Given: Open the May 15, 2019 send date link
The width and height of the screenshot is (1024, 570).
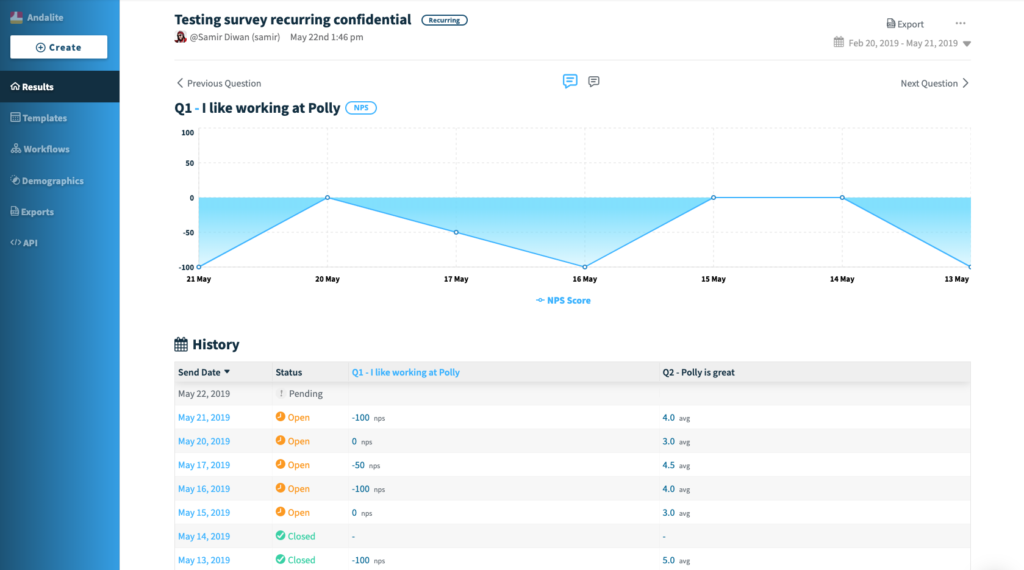Looking at the screenshot, I should 204,513.
